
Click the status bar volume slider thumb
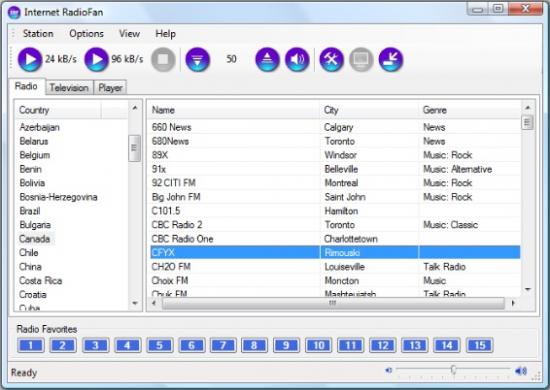tap(454, 370)
